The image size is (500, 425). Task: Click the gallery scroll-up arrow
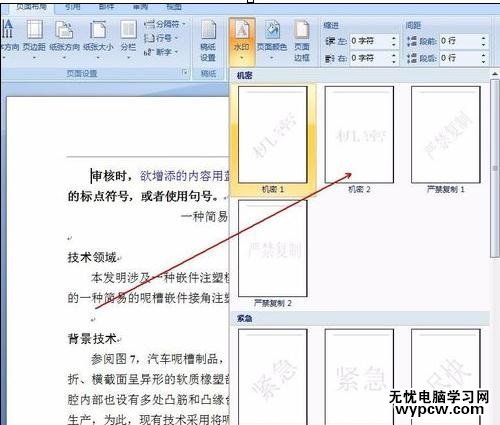495,74
